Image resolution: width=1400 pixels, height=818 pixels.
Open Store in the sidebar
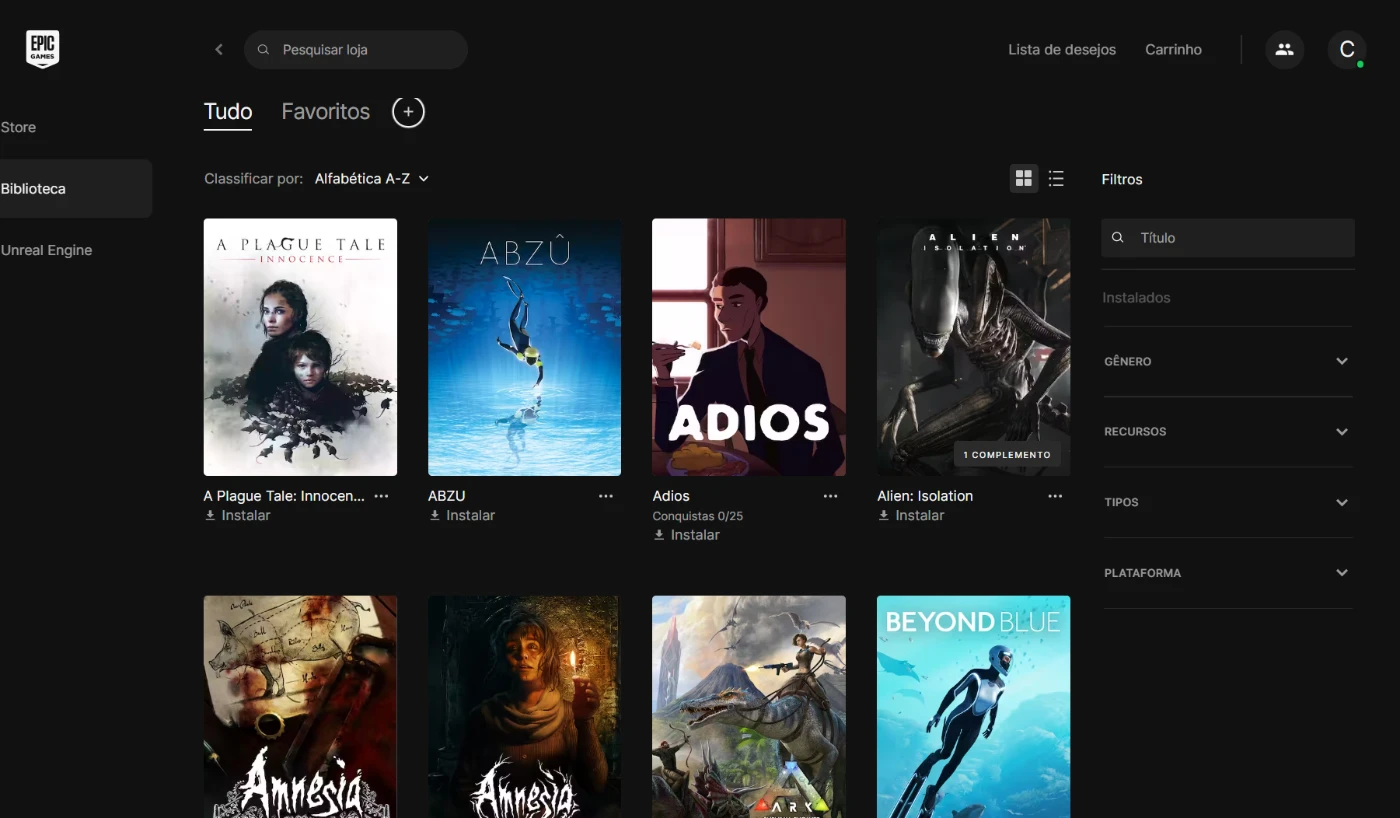click(18, 127)
